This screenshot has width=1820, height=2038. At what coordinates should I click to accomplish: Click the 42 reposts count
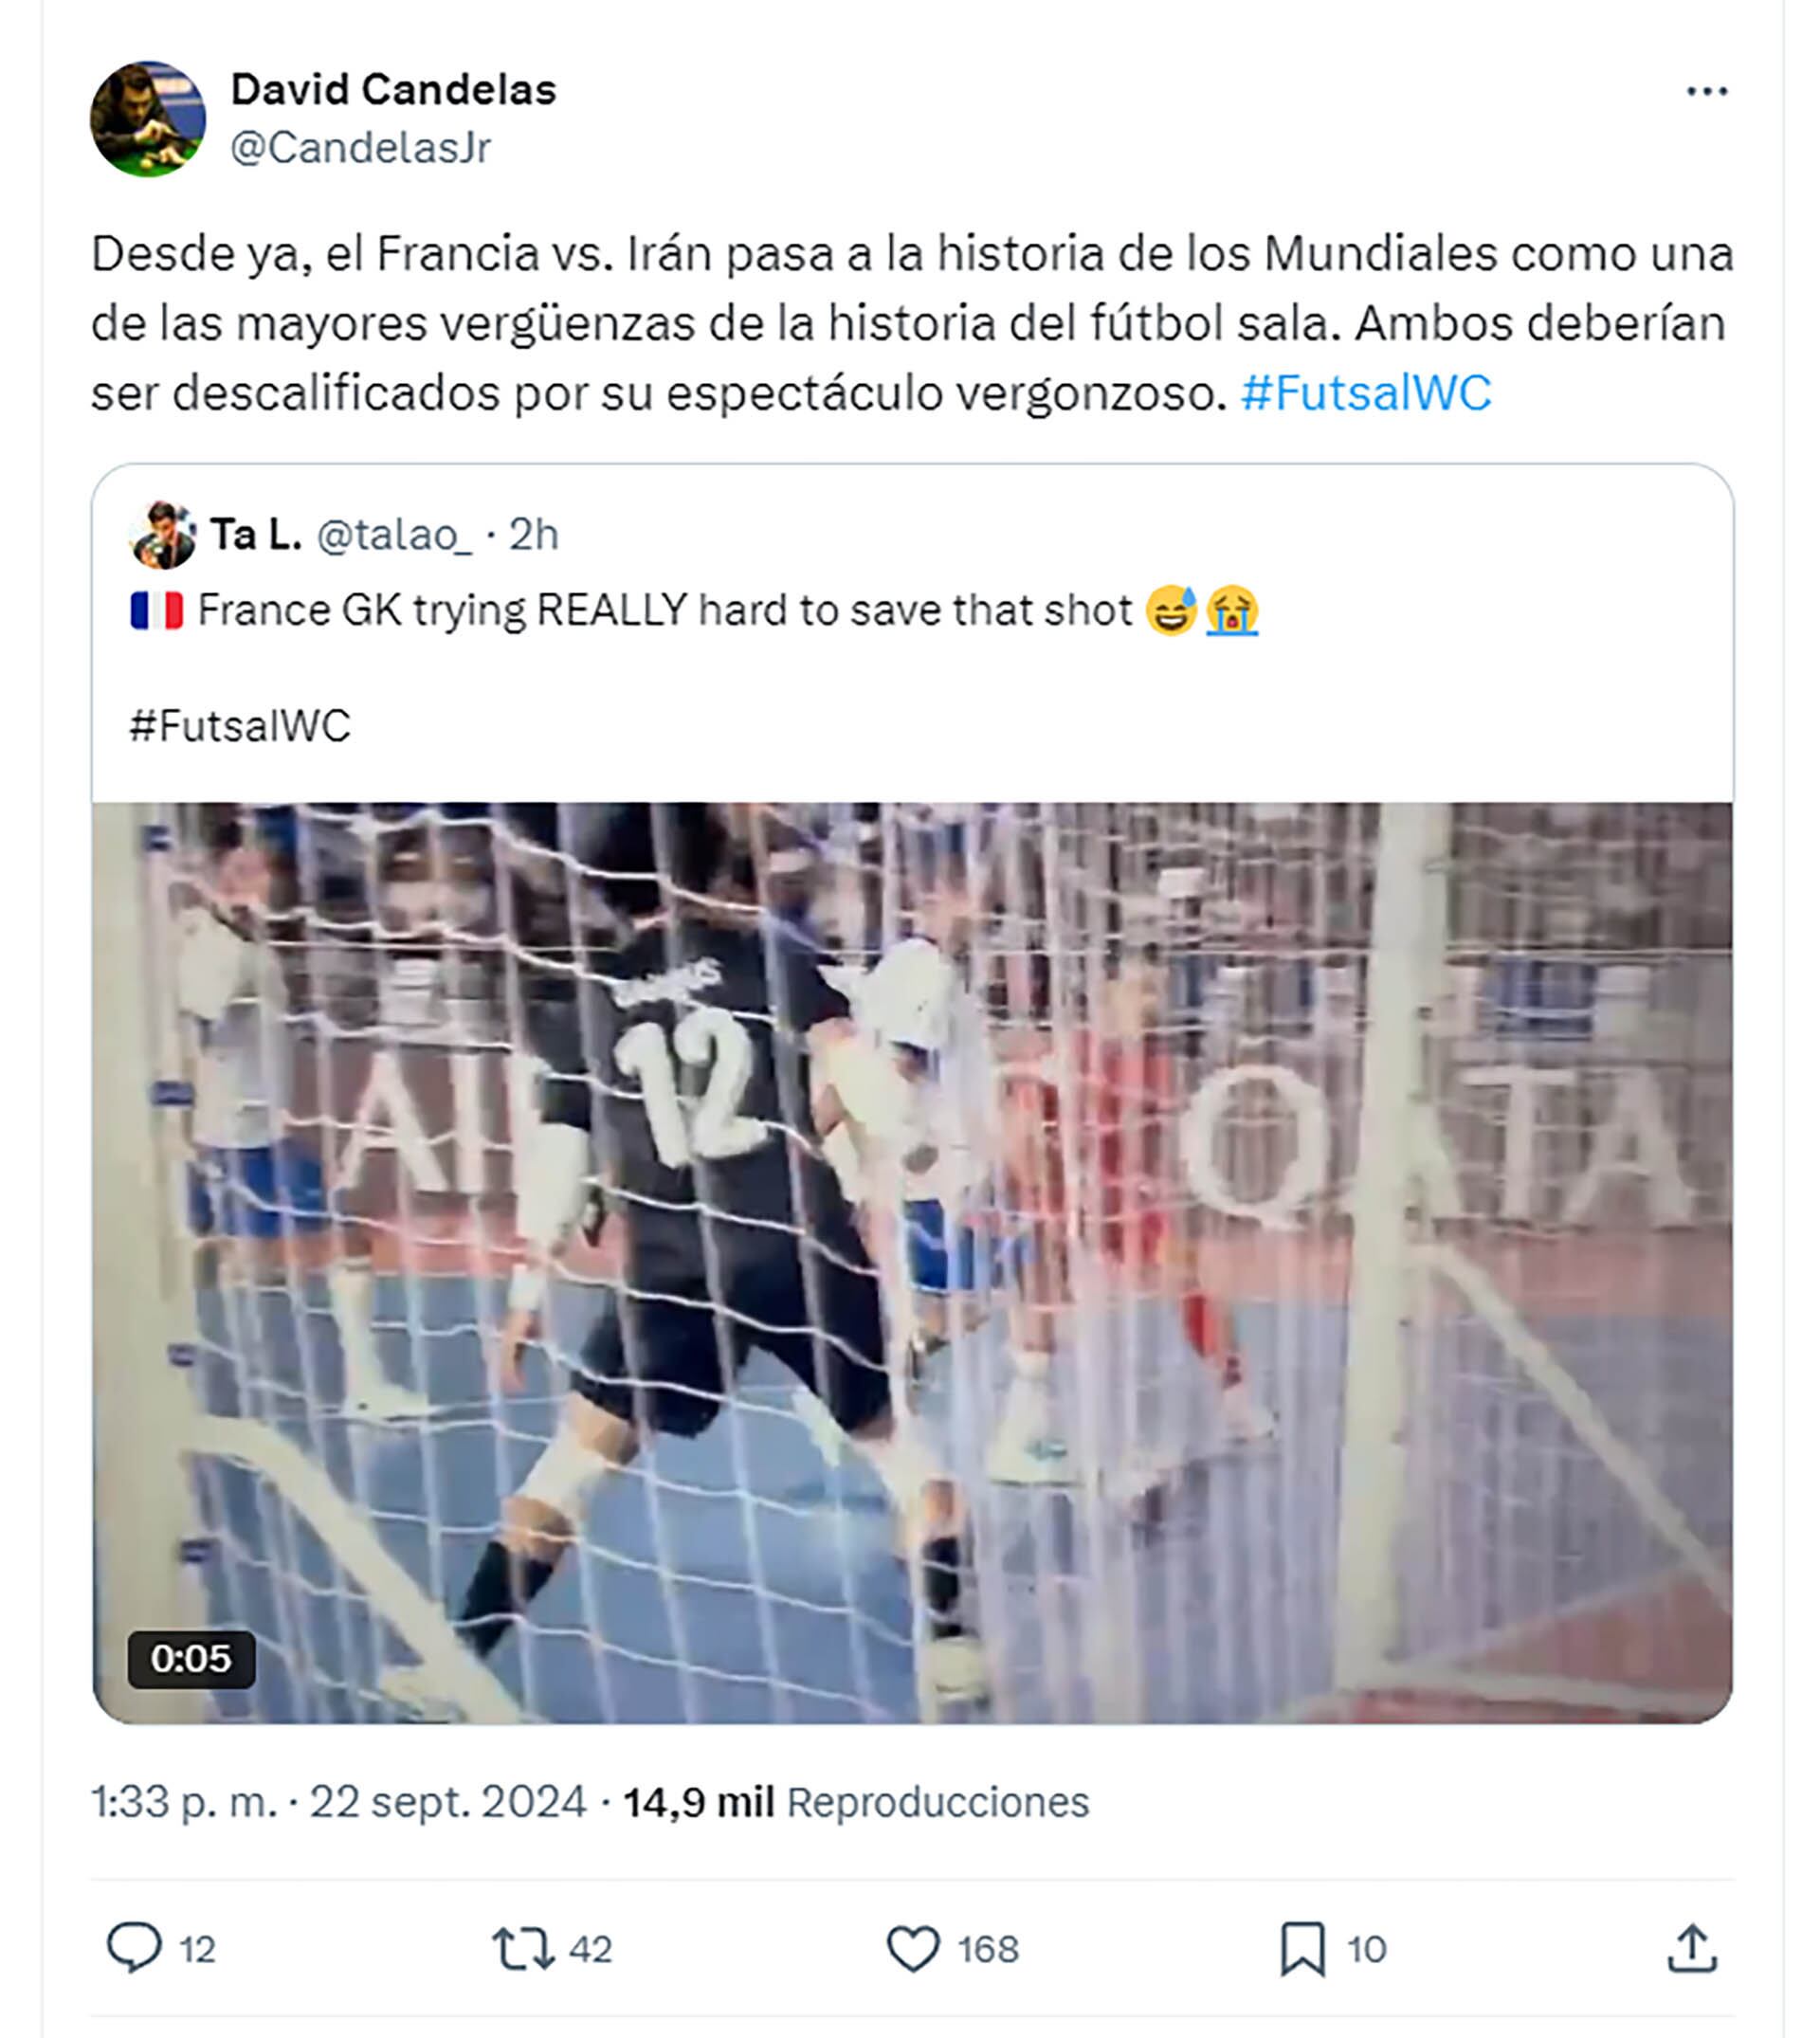point(590,1949)
